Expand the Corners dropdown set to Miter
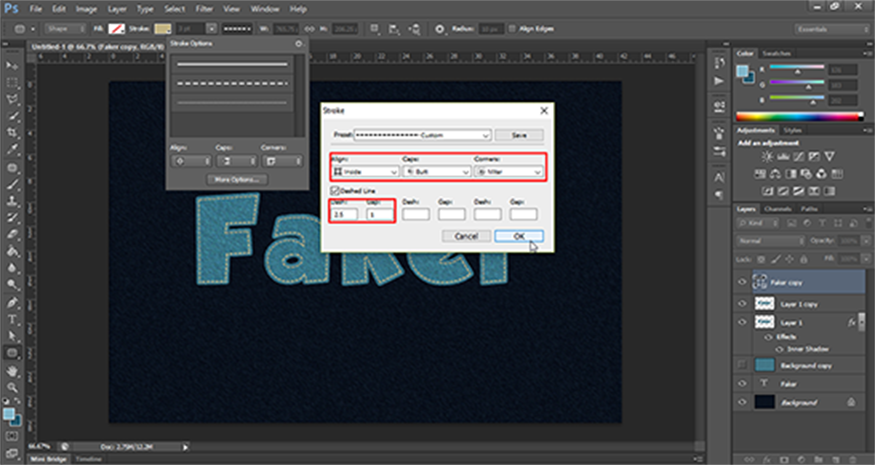Image resolution: width=875 pixels, height=465 pixels. [x=510, y=172]
